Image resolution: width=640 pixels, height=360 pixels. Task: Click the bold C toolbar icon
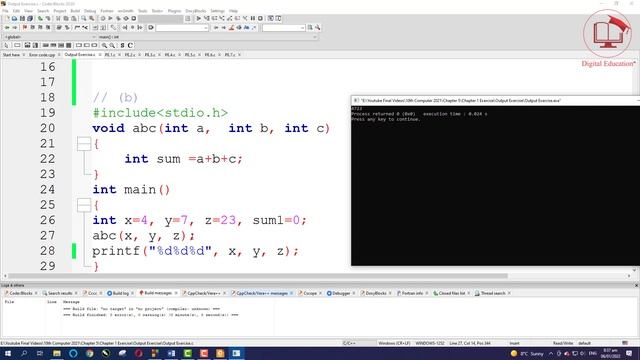coord(130,45)
